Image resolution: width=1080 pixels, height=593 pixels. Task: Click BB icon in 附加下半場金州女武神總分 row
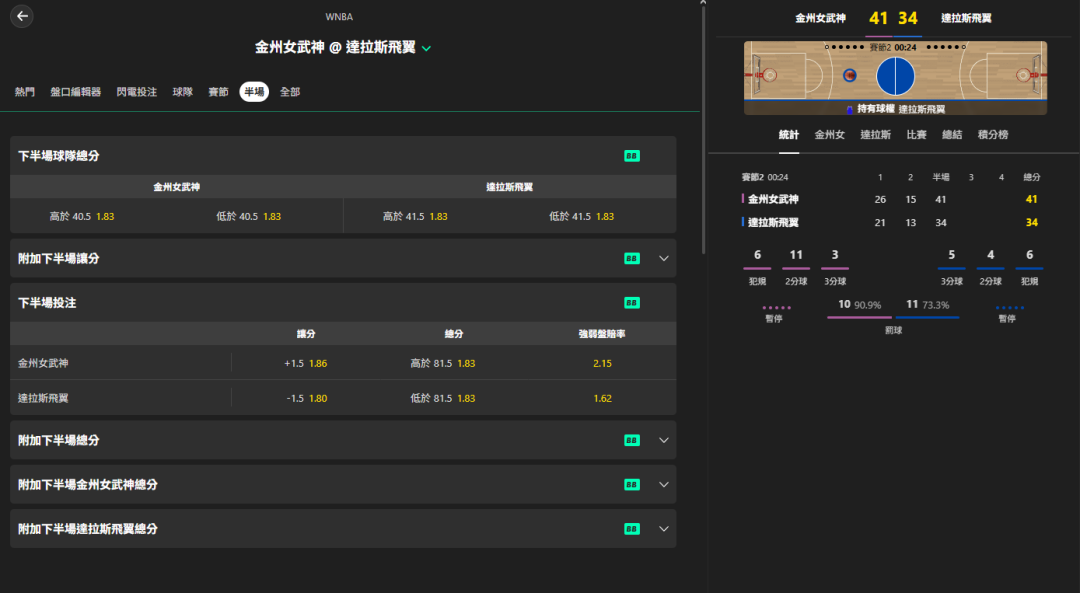pyautogui.click(x=632, y=485)
